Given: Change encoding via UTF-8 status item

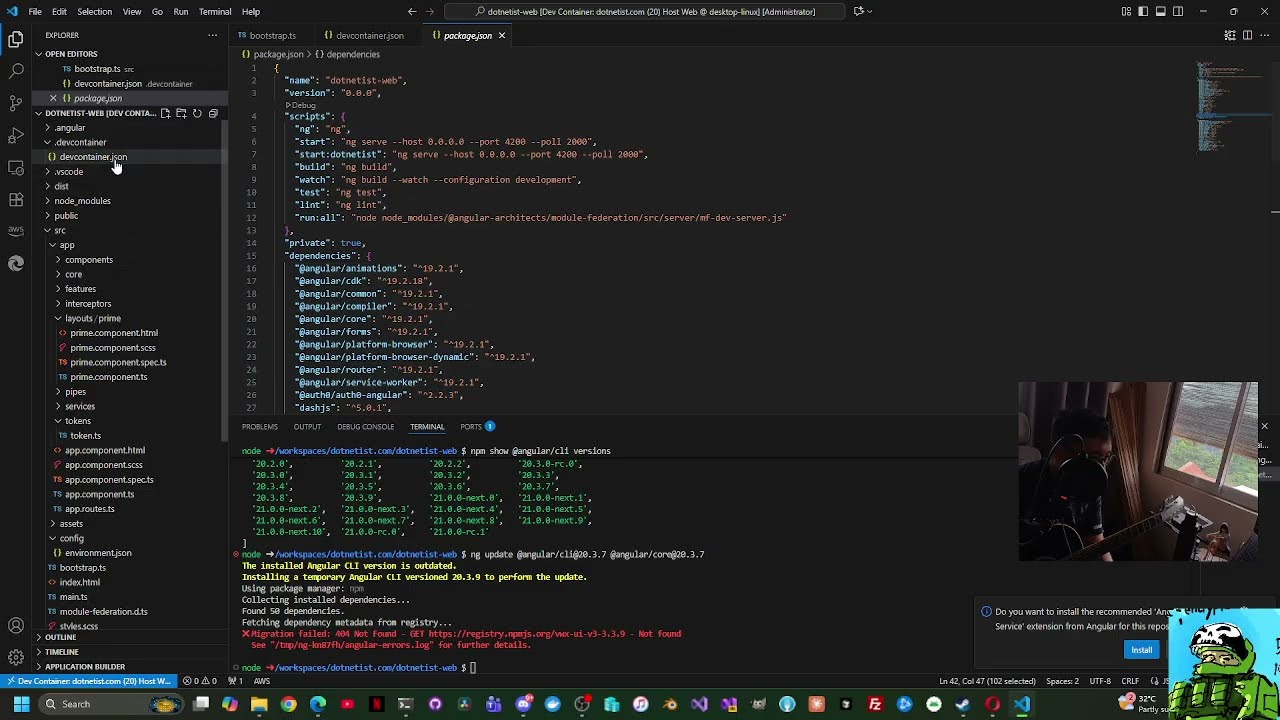Looking at the screenshot, I should 1099,681.
